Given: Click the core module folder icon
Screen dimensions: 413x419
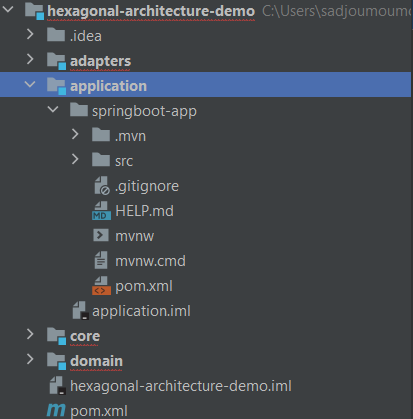Looking at the screenshot, I should [56, 336].
